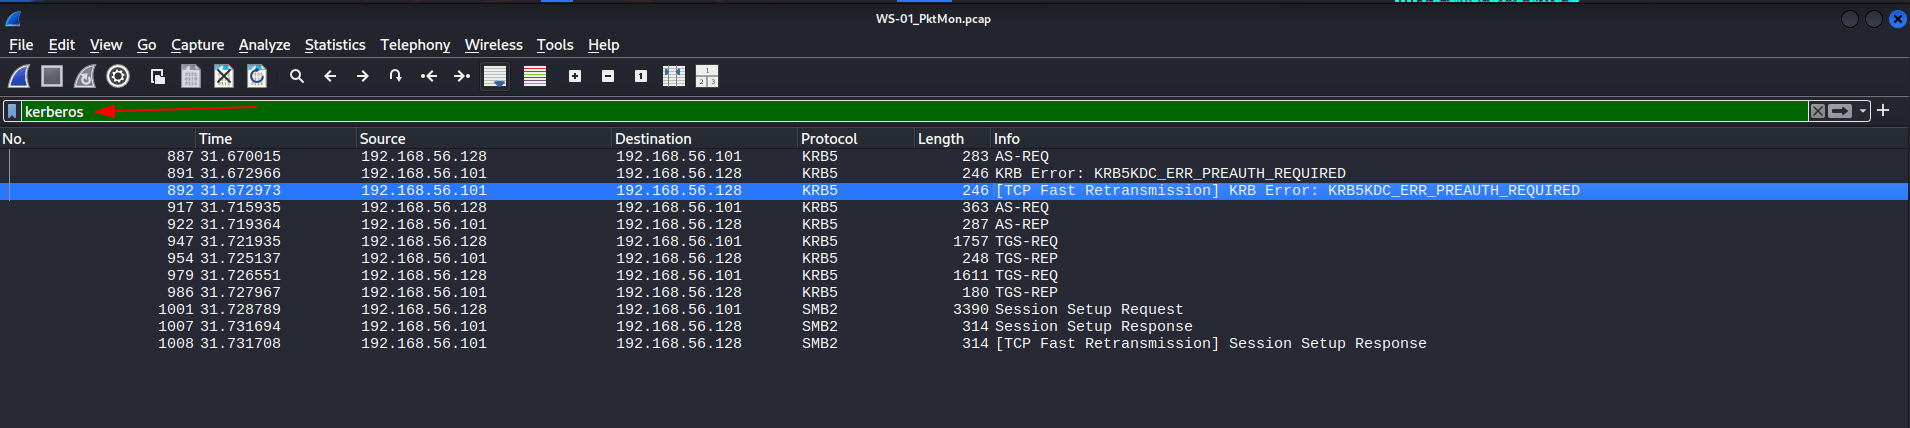The width and height of the screenshot is (1910, 428).
Task: Open the Statistics menu
Action: 335,45
